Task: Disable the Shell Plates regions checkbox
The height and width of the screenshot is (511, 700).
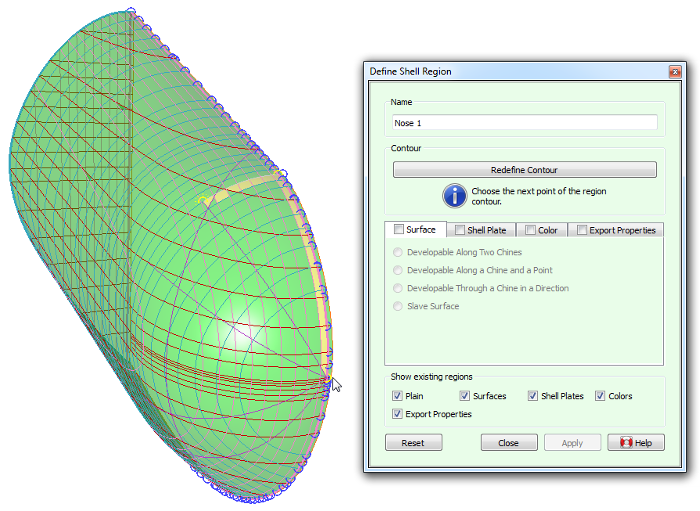Action: pyautogui.click(x=533, y=396)
